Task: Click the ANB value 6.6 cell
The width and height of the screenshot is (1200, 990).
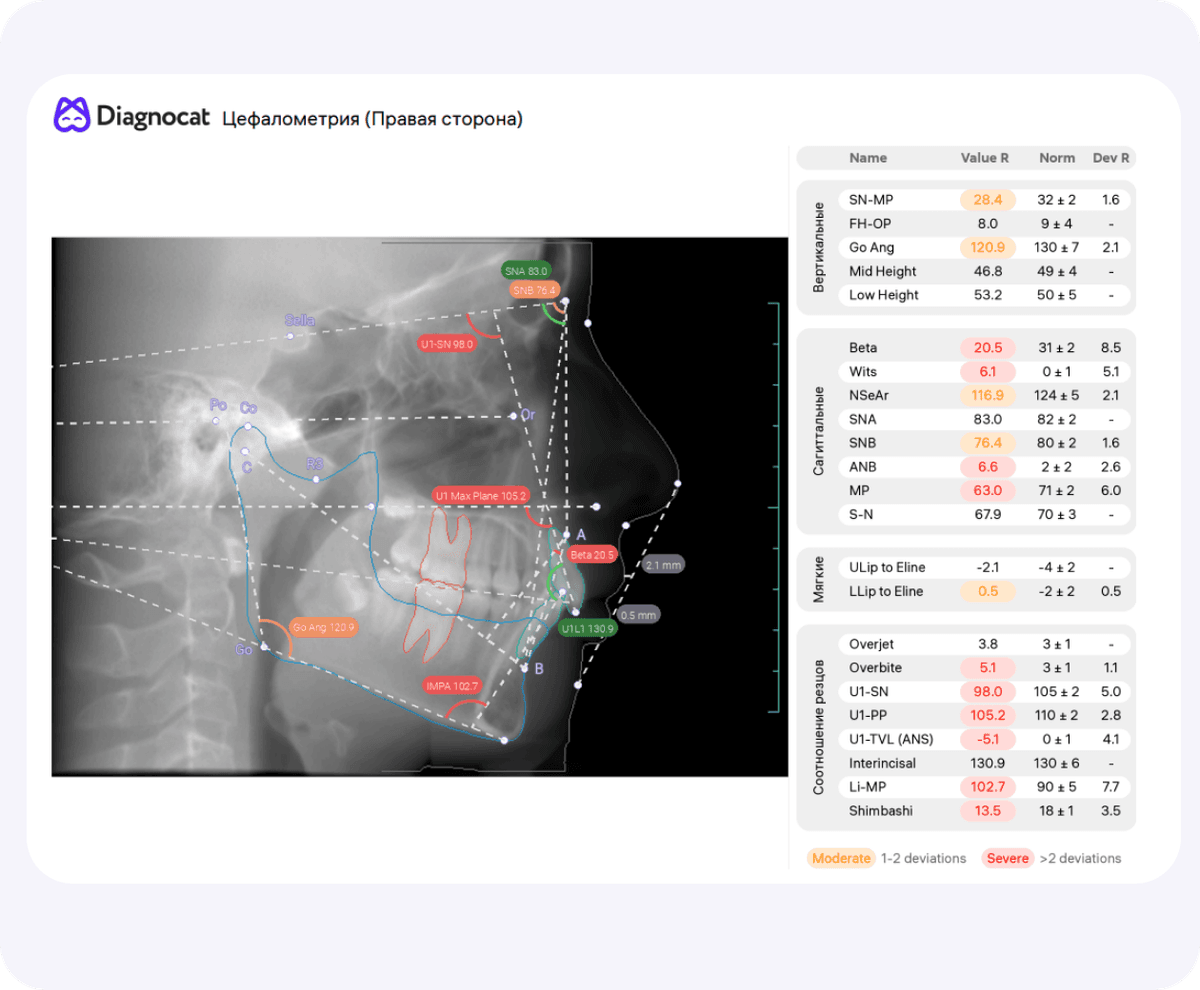Action: click(x=987, y=467)
